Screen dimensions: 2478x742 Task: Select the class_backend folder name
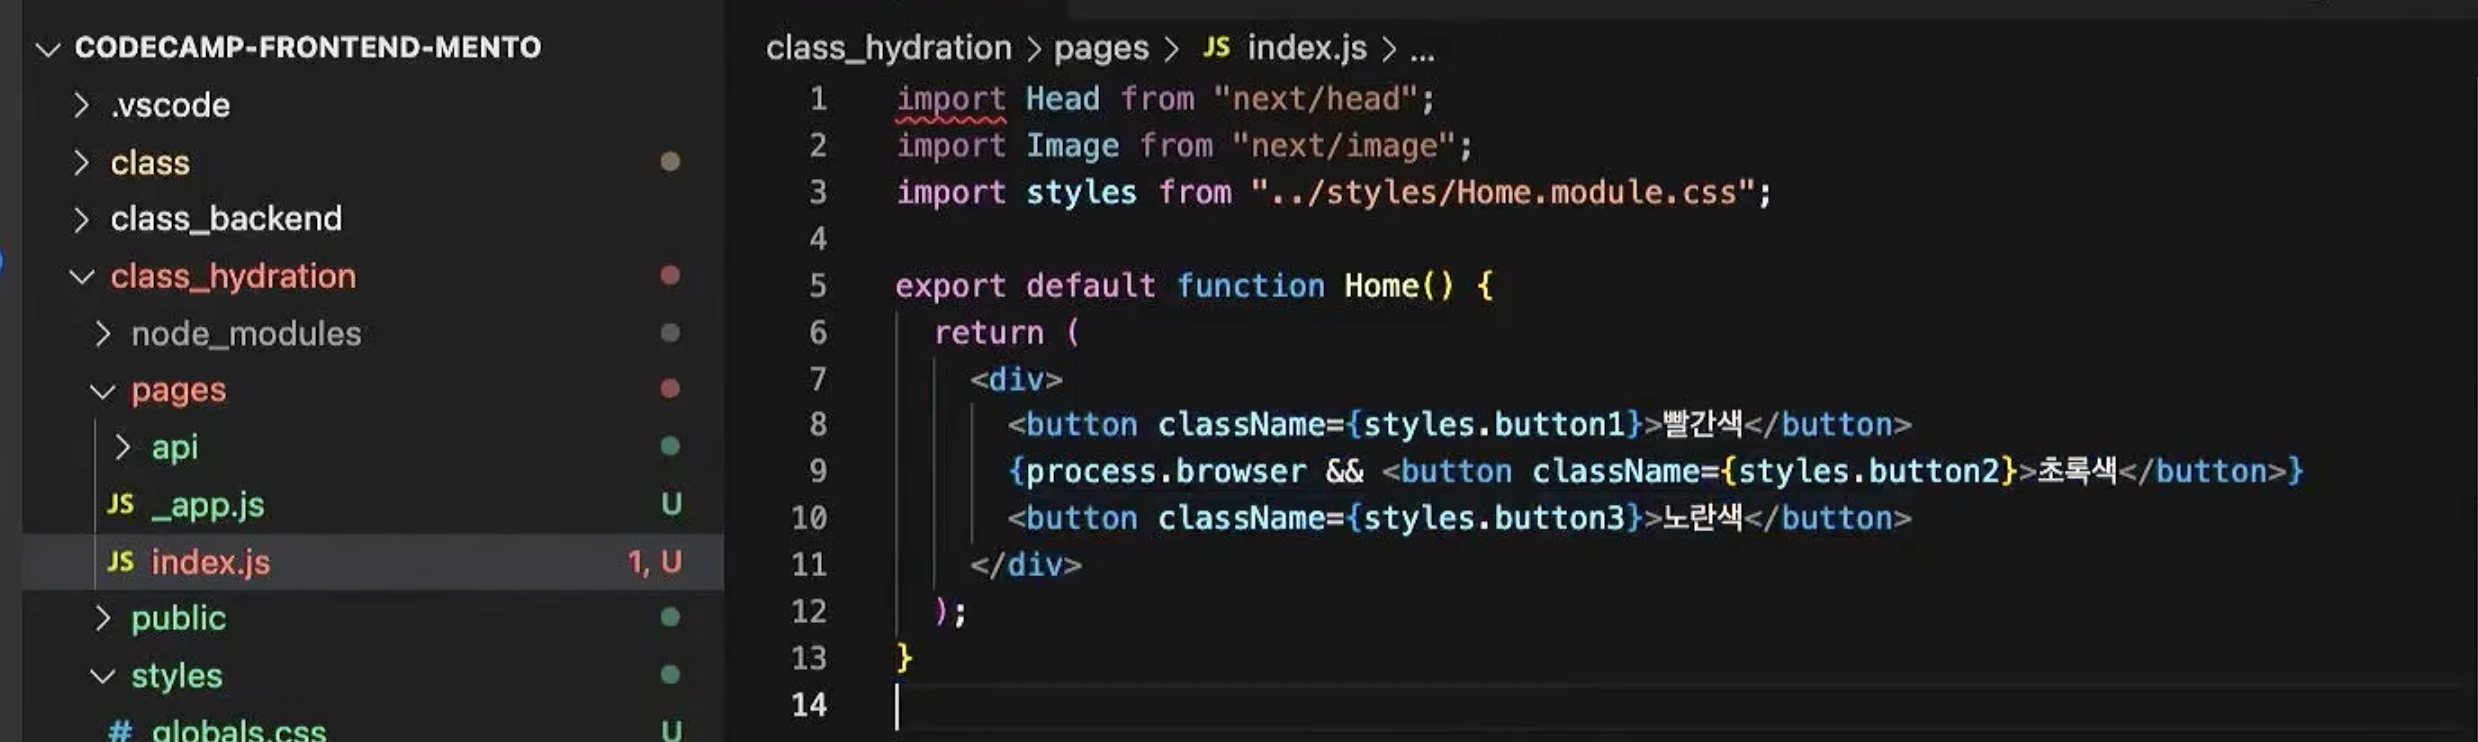click(226, 219)
